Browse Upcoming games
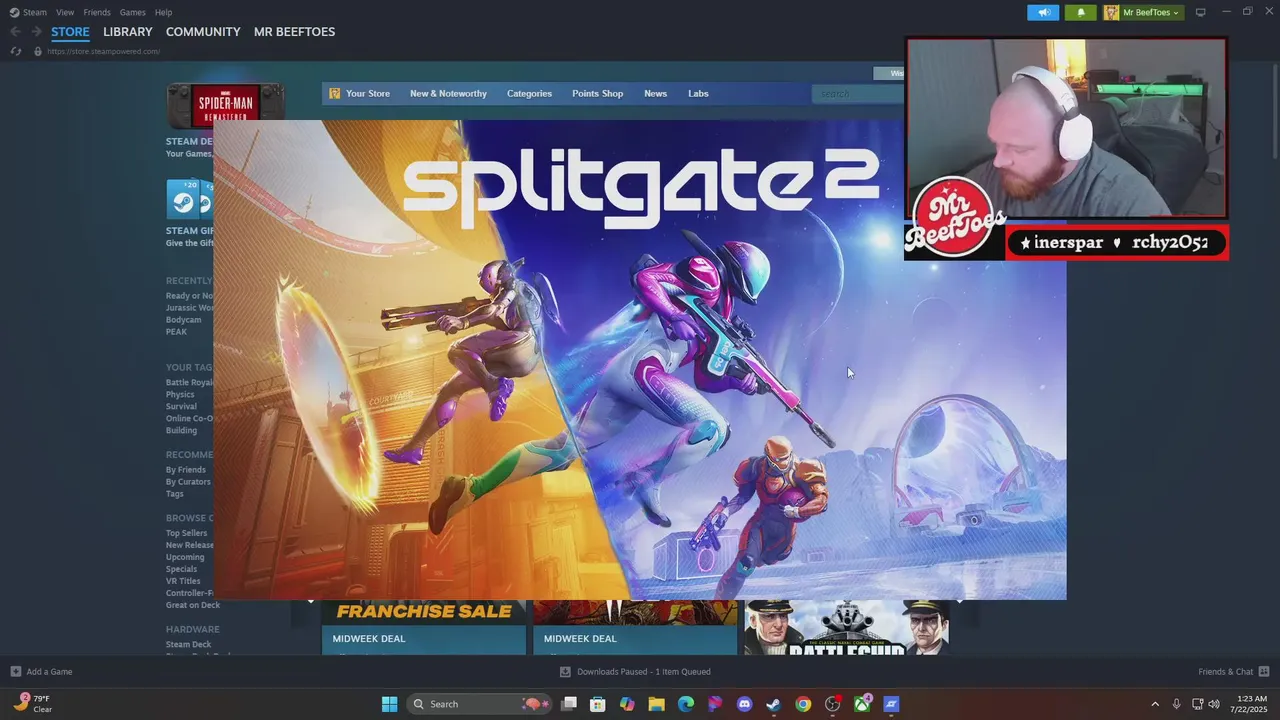Screen dimensions: 1280x720 pos(185,557)
